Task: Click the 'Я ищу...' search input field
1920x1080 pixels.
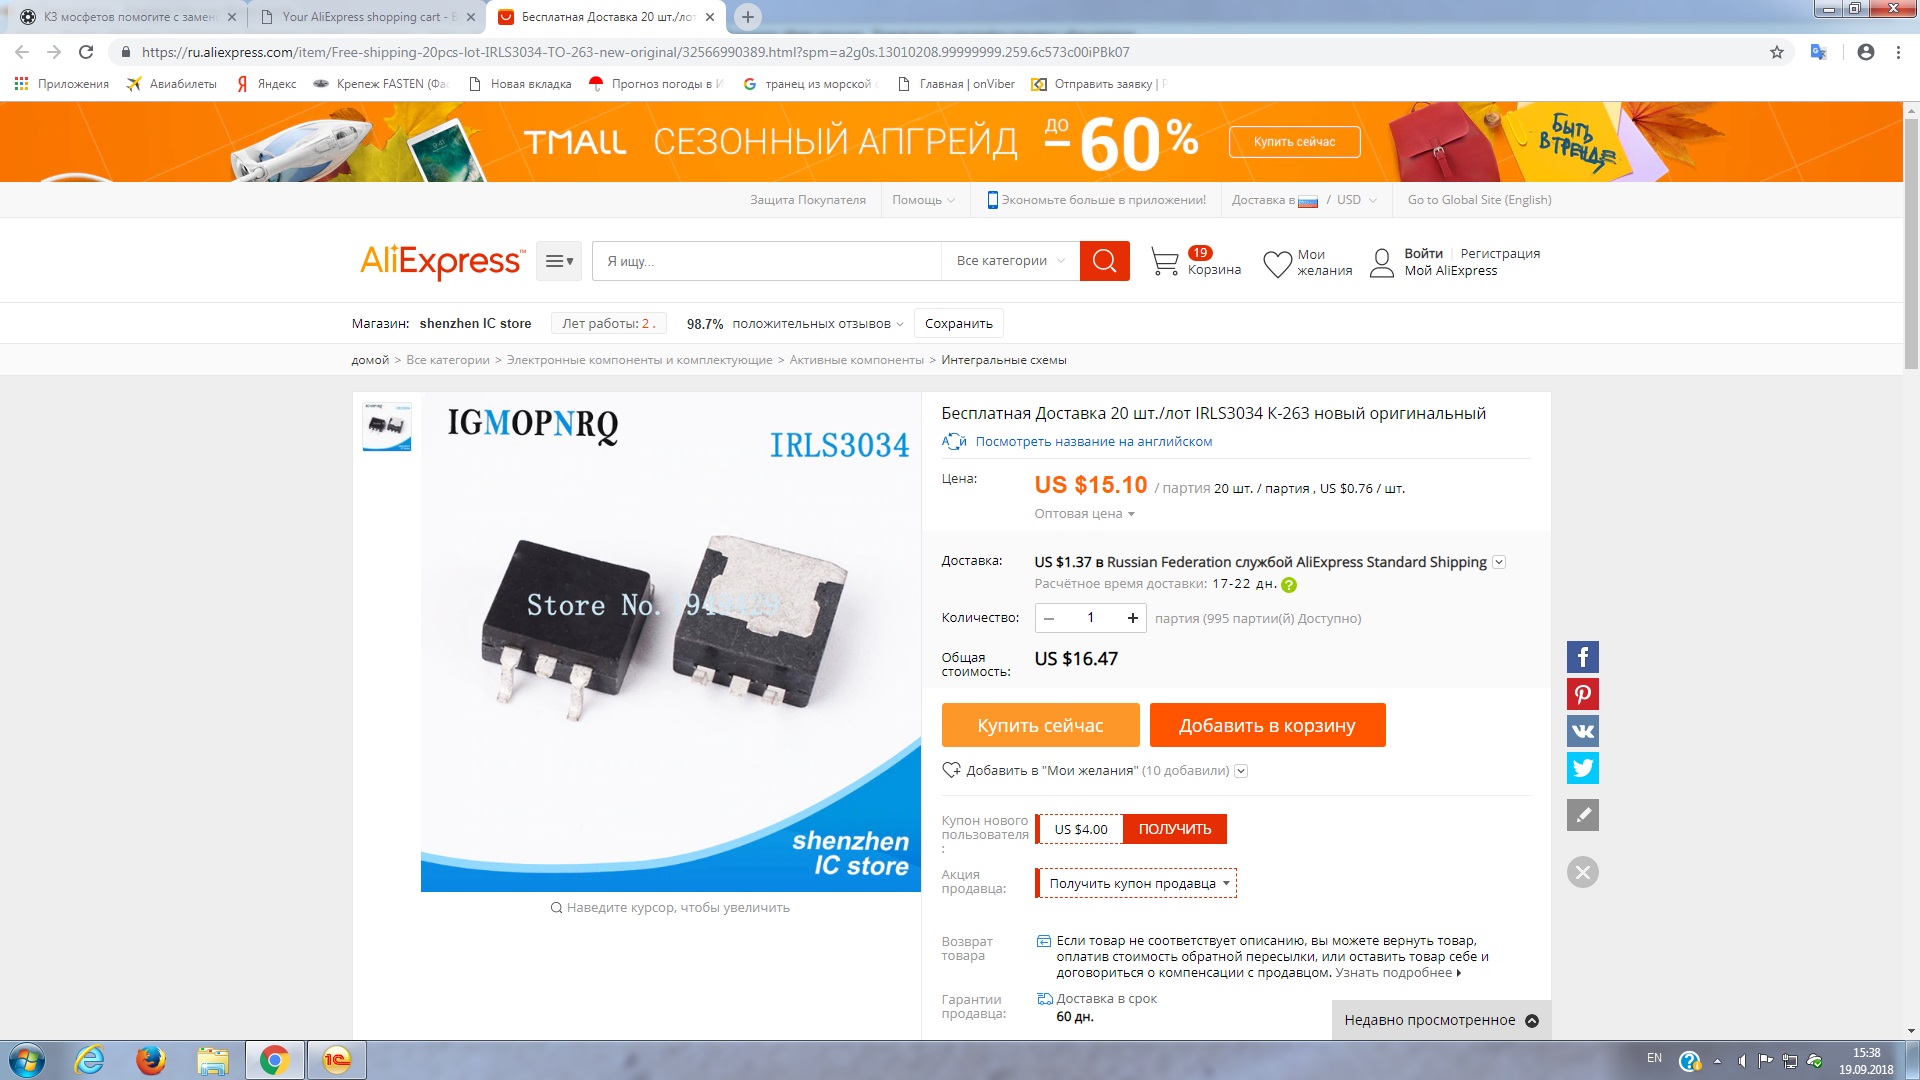Action: [x=766, y=261]
